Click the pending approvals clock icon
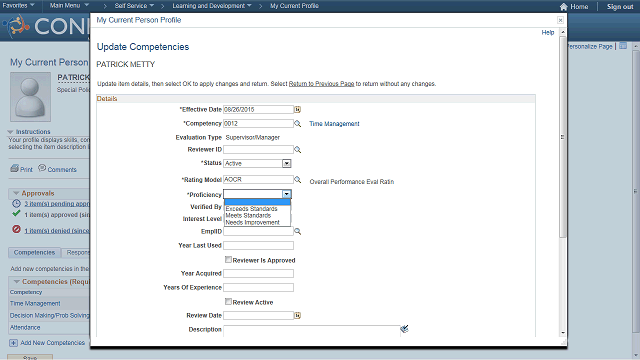This screenshot has height=360, width=640. 16,203
